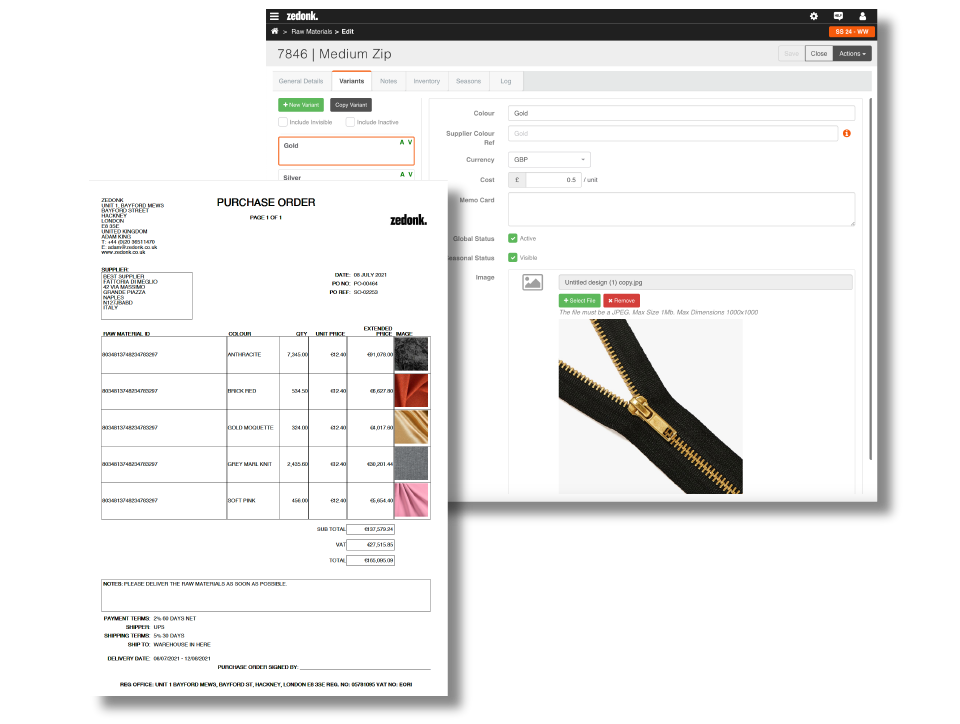Click the zipper image preview
Image resolution: width=960 pixels, height=724 pixels.
pos(650,407)
